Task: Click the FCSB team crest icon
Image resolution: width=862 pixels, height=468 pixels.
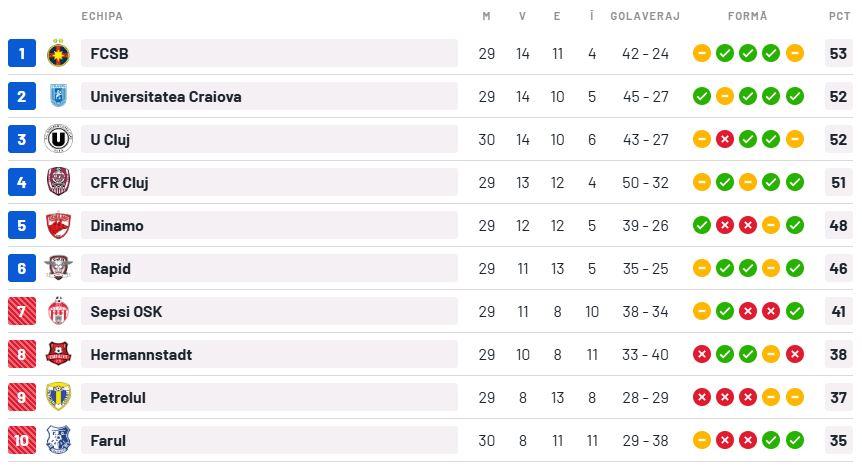Action: pos(59,54)
